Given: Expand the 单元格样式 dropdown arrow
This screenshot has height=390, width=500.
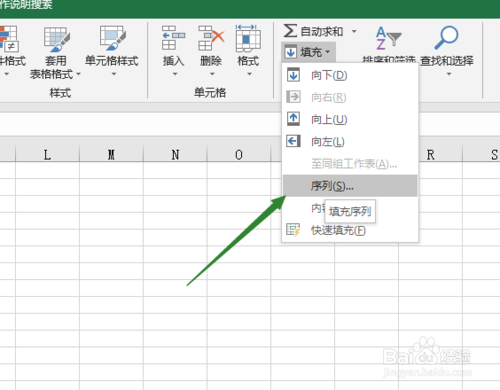Looking at the screenshot, I should point(114,74).
